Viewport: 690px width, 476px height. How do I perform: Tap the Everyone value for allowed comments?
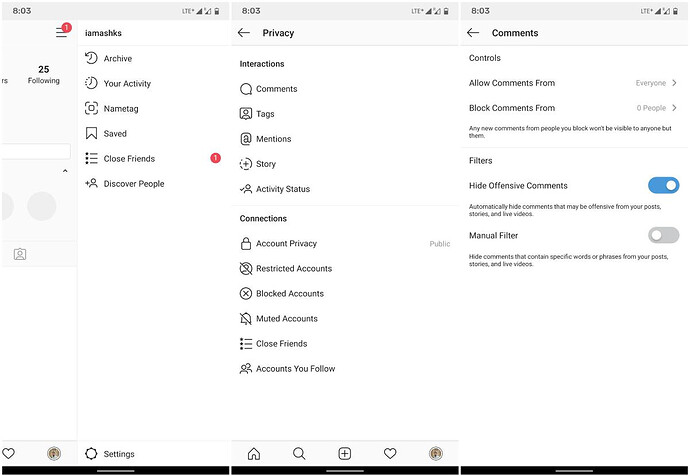point(650,83)
